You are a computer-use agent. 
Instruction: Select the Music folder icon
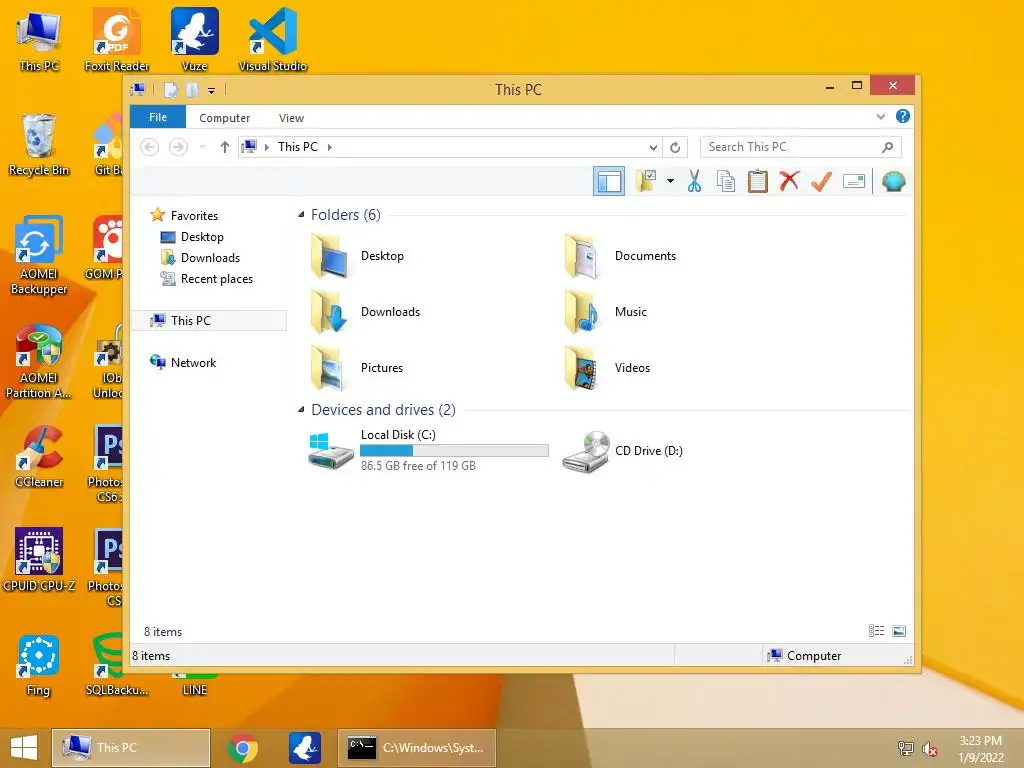pyautogui.click(x=583, y=312)
